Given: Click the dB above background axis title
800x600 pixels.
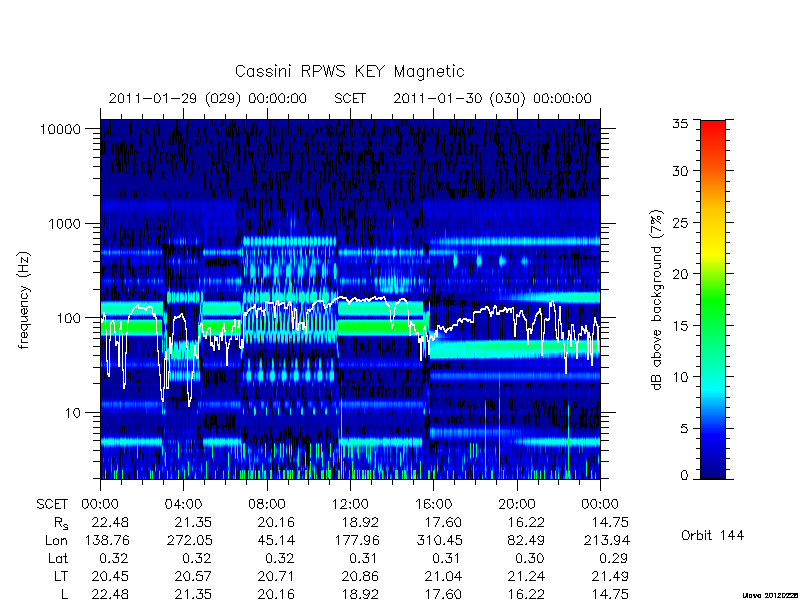Looking at the screenshot, I should click(x=657, y=300).
